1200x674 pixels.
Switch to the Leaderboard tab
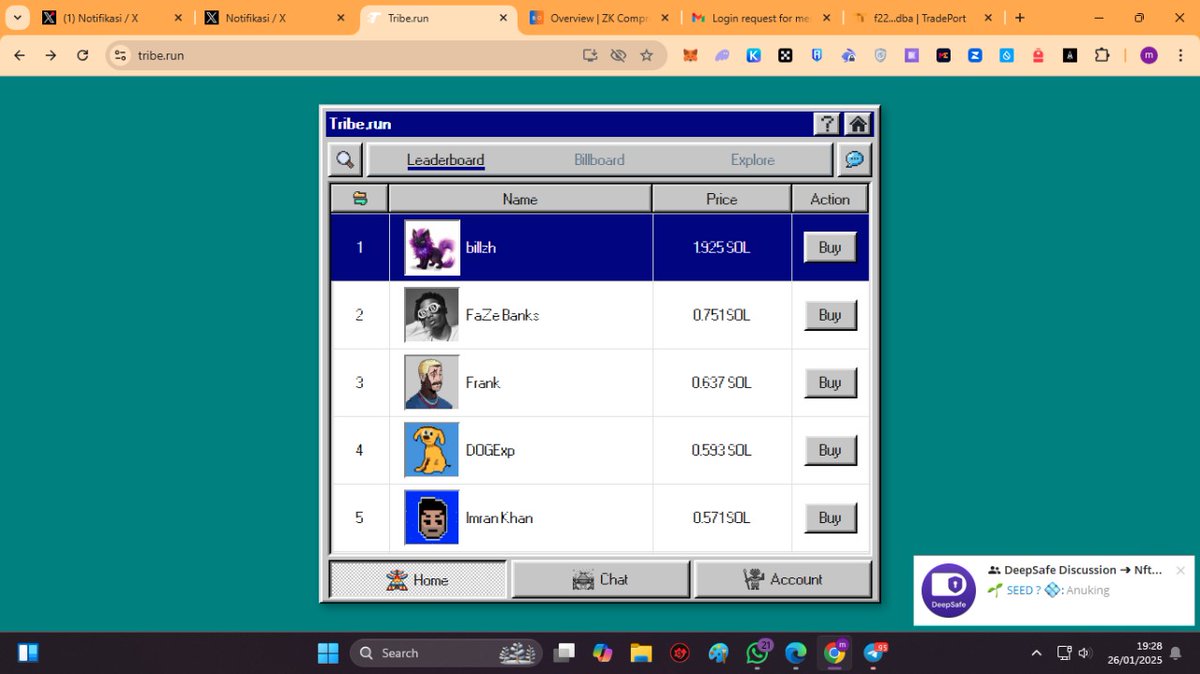445,160
